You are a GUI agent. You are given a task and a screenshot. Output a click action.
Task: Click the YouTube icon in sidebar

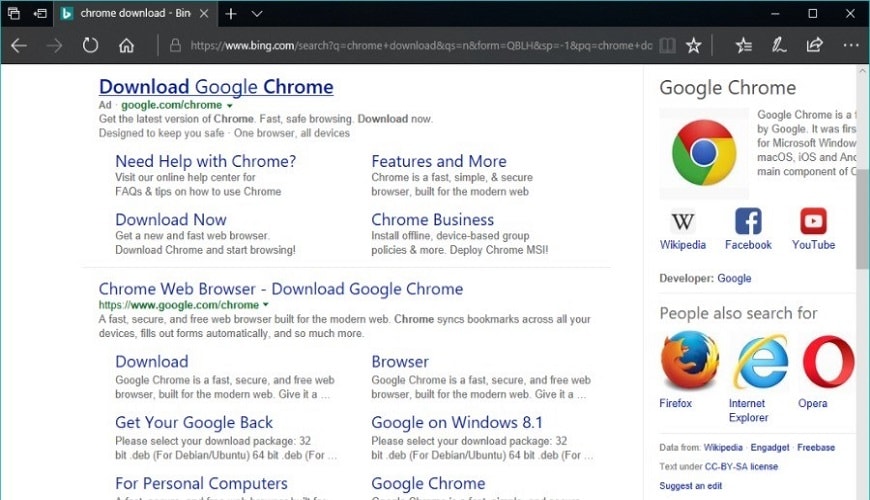pos(813,222)
